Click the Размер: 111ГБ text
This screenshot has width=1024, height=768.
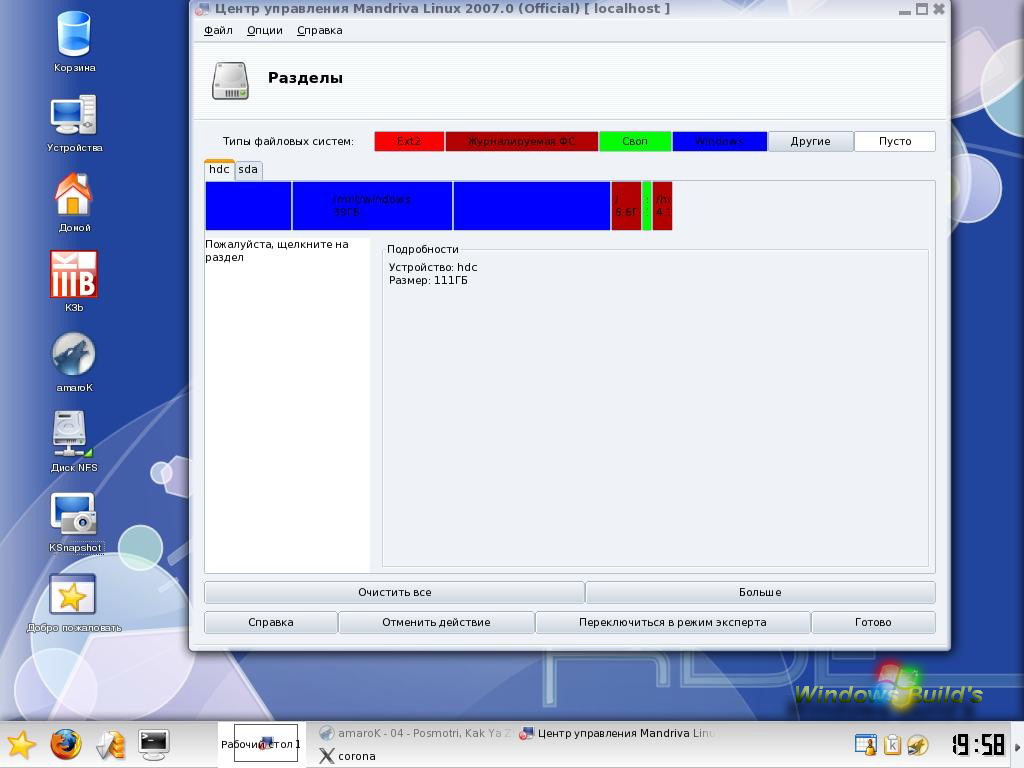(x=428, y=280)
